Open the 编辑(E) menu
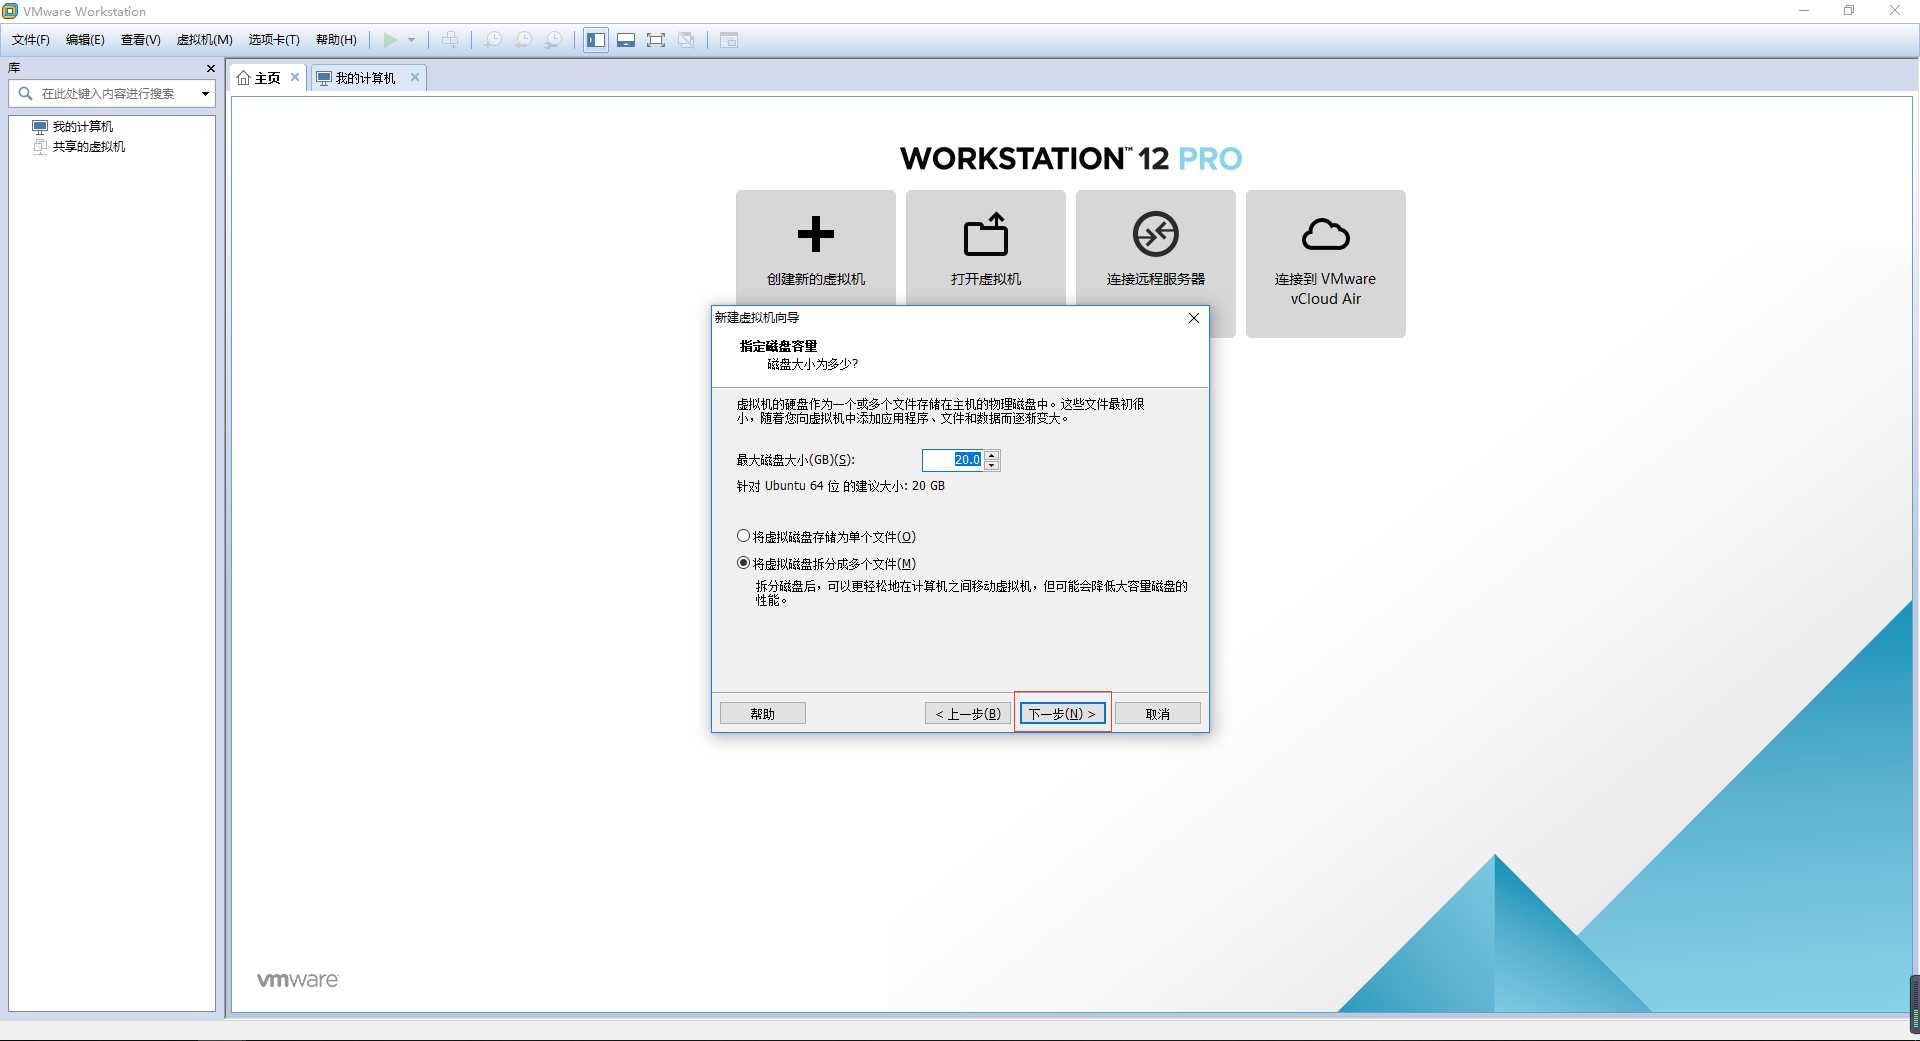 85,40
